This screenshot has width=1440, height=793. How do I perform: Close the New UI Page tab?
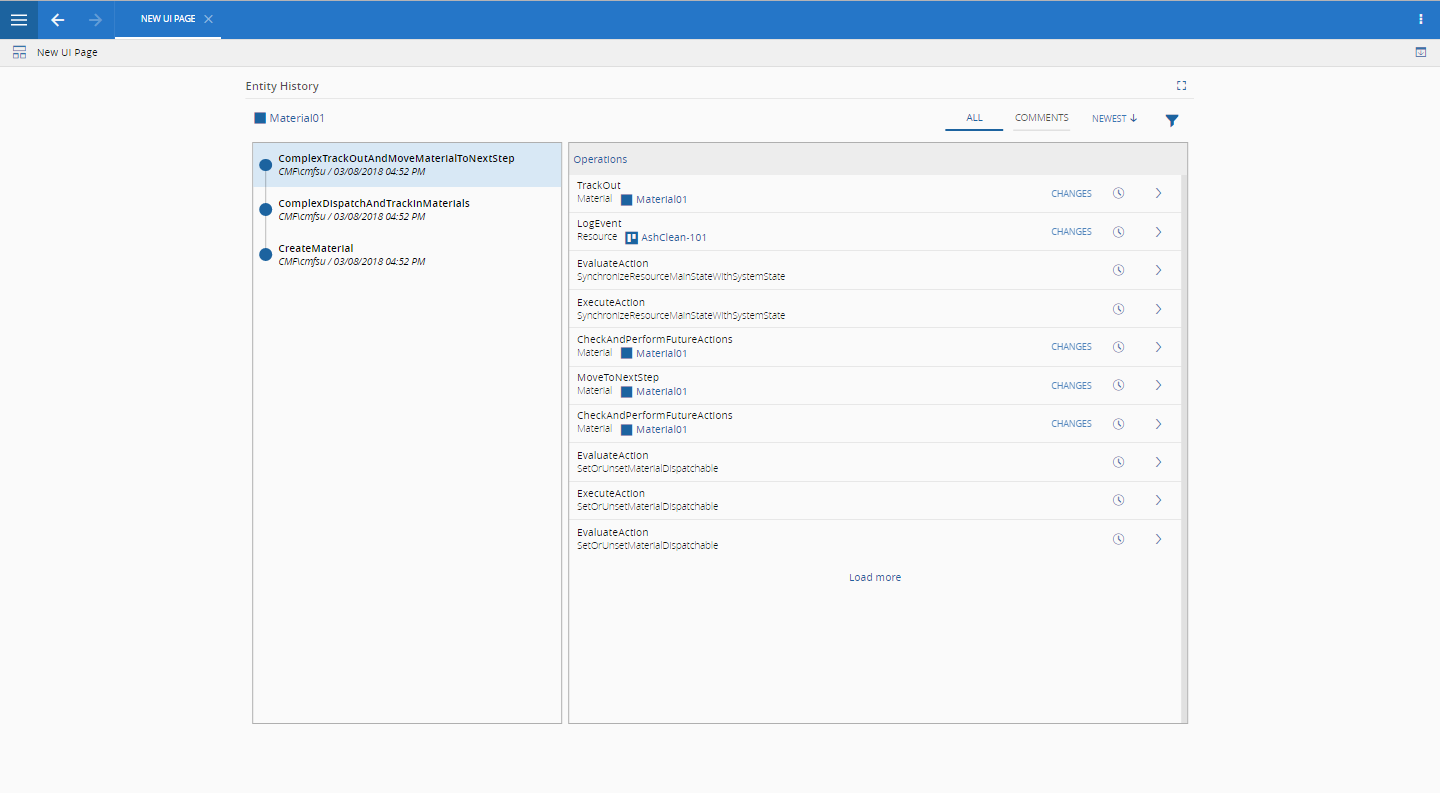click(x=208, y=19)
